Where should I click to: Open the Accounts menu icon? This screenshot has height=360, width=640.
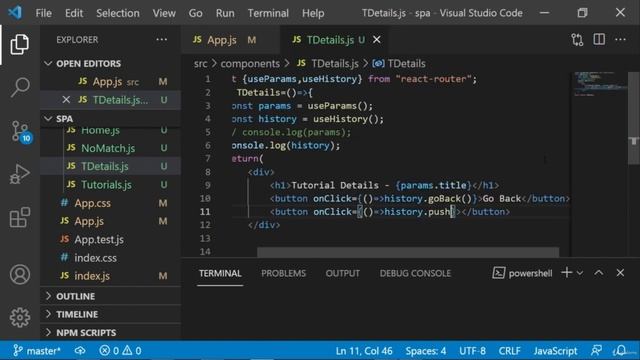click(x=20, y=274)
